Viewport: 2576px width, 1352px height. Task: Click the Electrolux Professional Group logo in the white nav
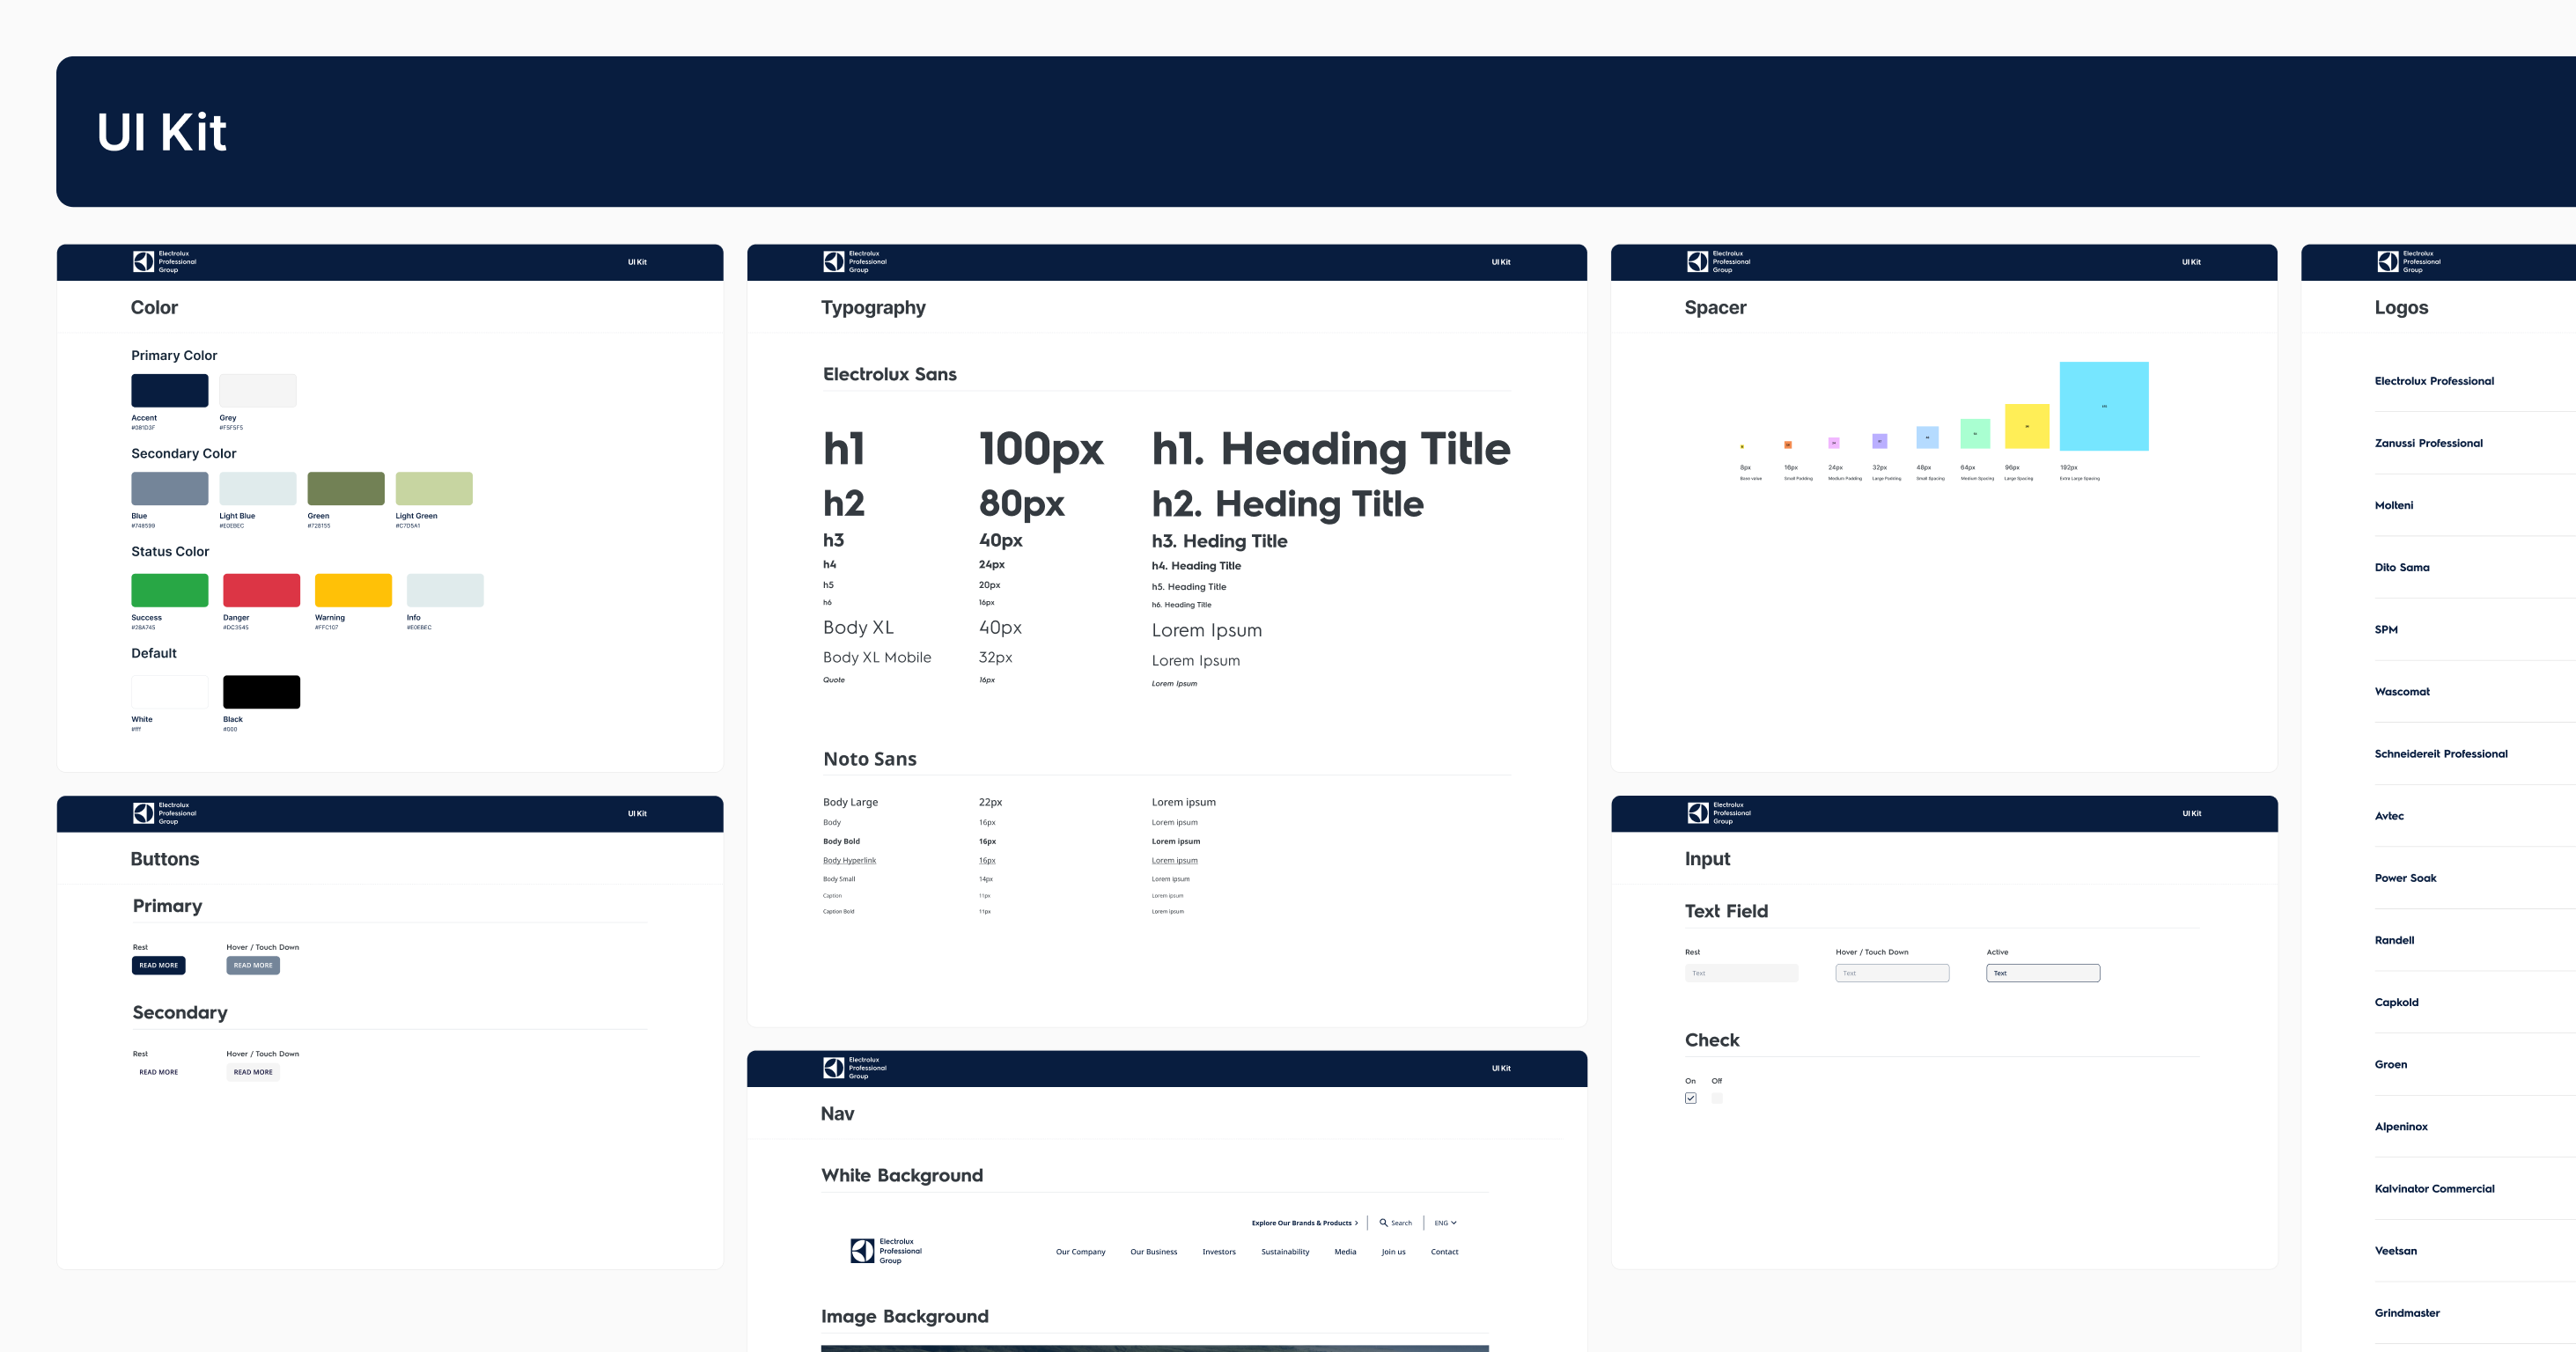pos(887,1251)
